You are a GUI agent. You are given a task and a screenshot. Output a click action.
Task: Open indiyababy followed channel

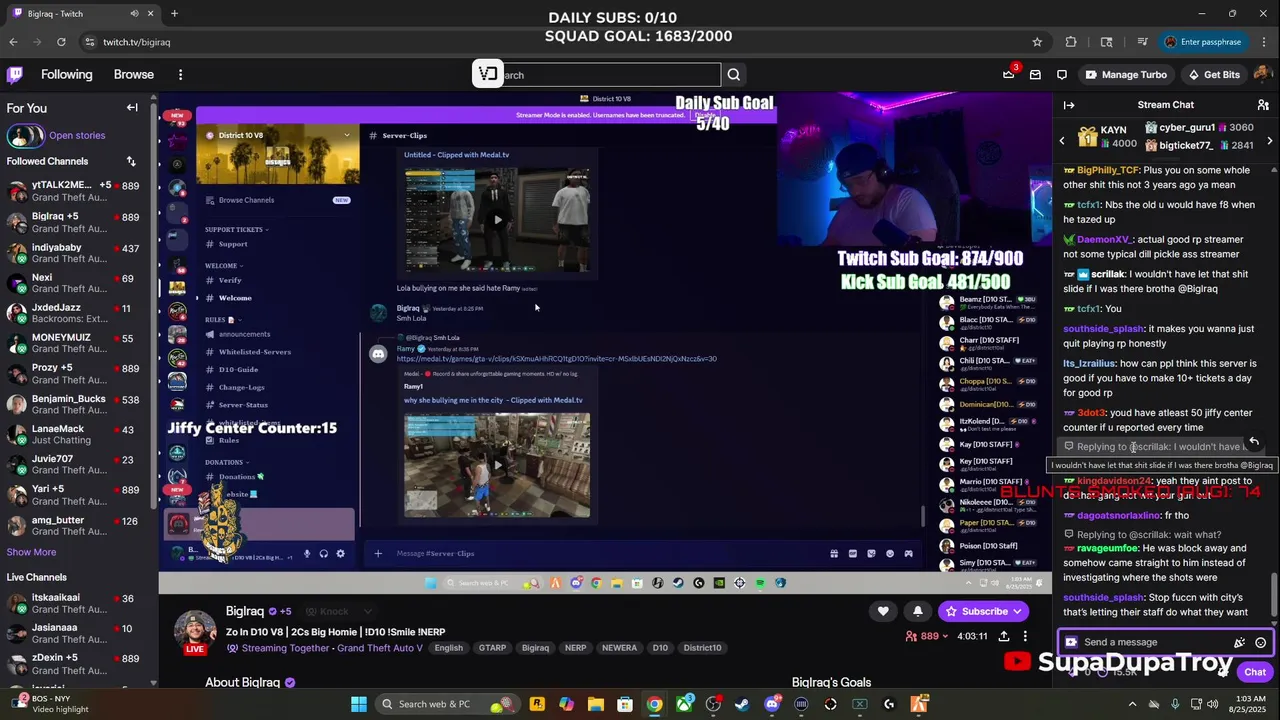78,253
